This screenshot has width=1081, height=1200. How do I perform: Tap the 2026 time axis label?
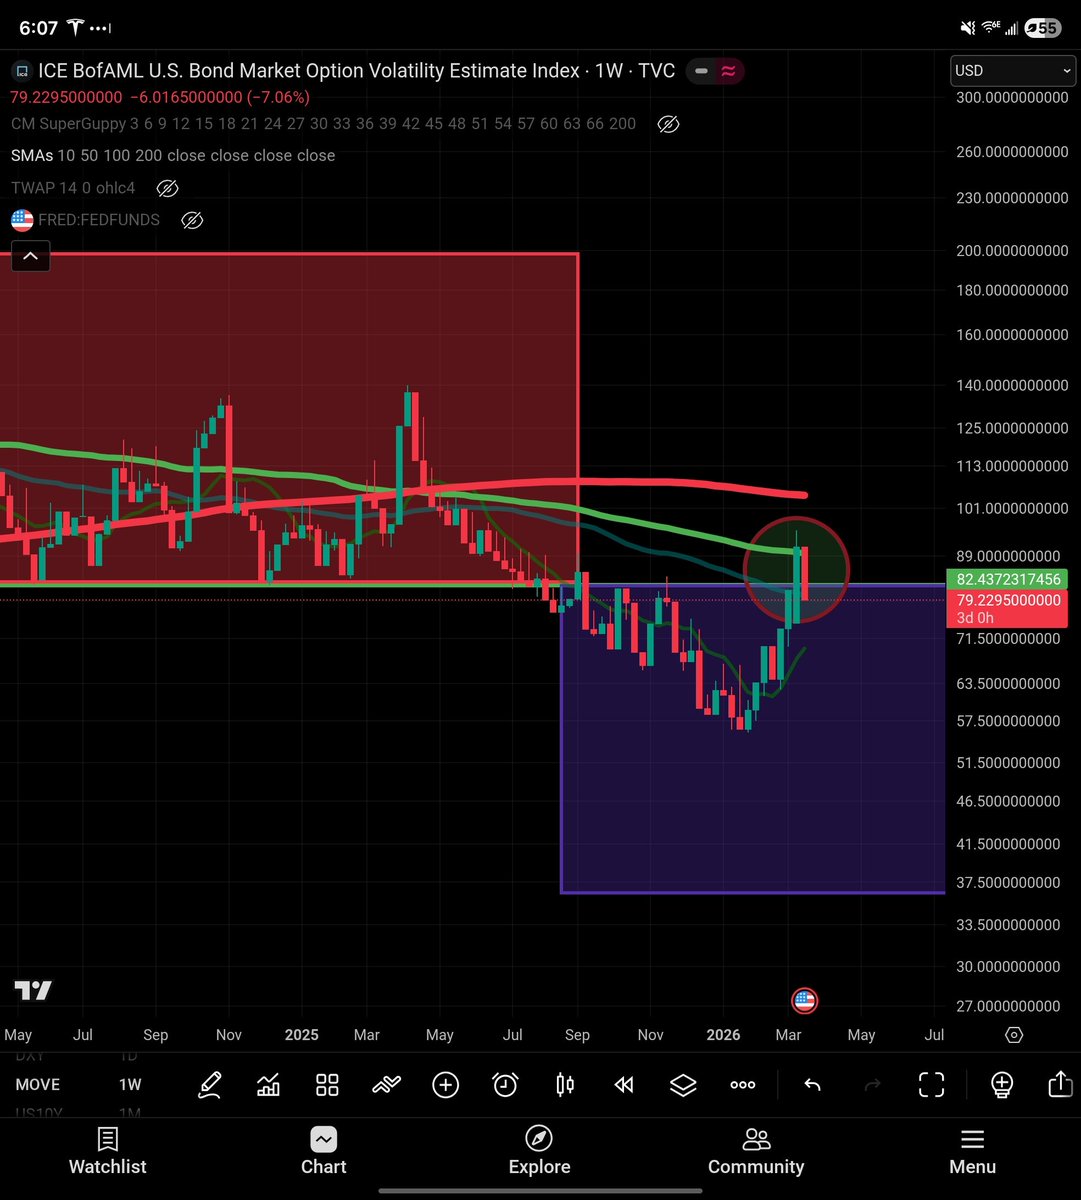click(x=724, y=1035)
